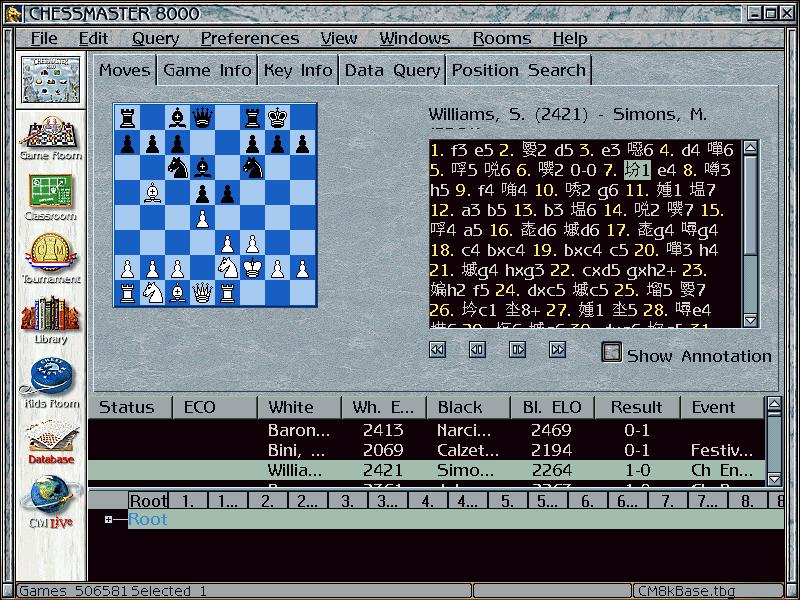800x600 pixels.
Task: Click the white king on f2
Action: tap(252, 268)
